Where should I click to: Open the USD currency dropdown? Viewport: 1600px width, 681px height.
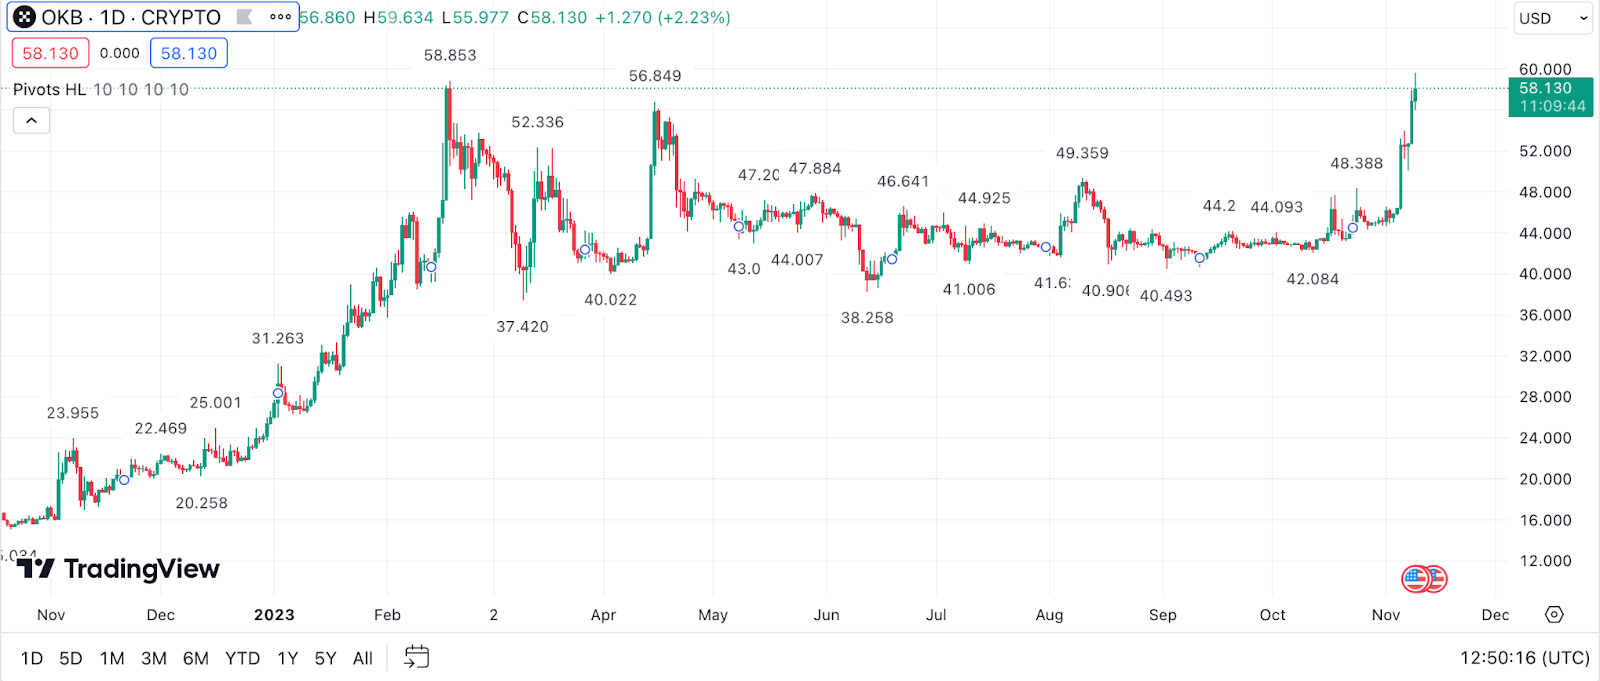1553,18
